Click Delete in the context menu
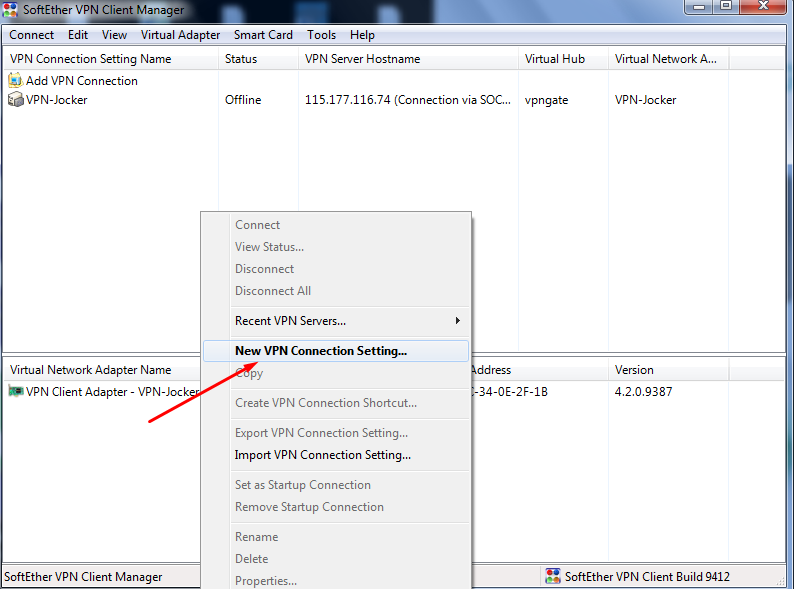This screenshot has width=794, height=589. (336, 559)
